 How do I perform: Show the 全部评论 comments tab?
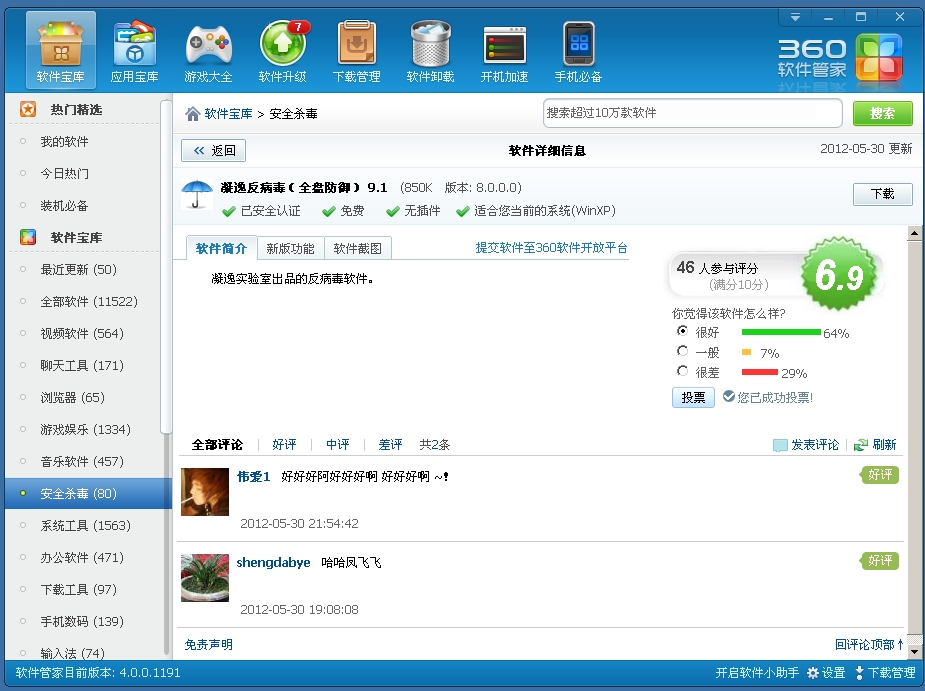click(217, 445)
